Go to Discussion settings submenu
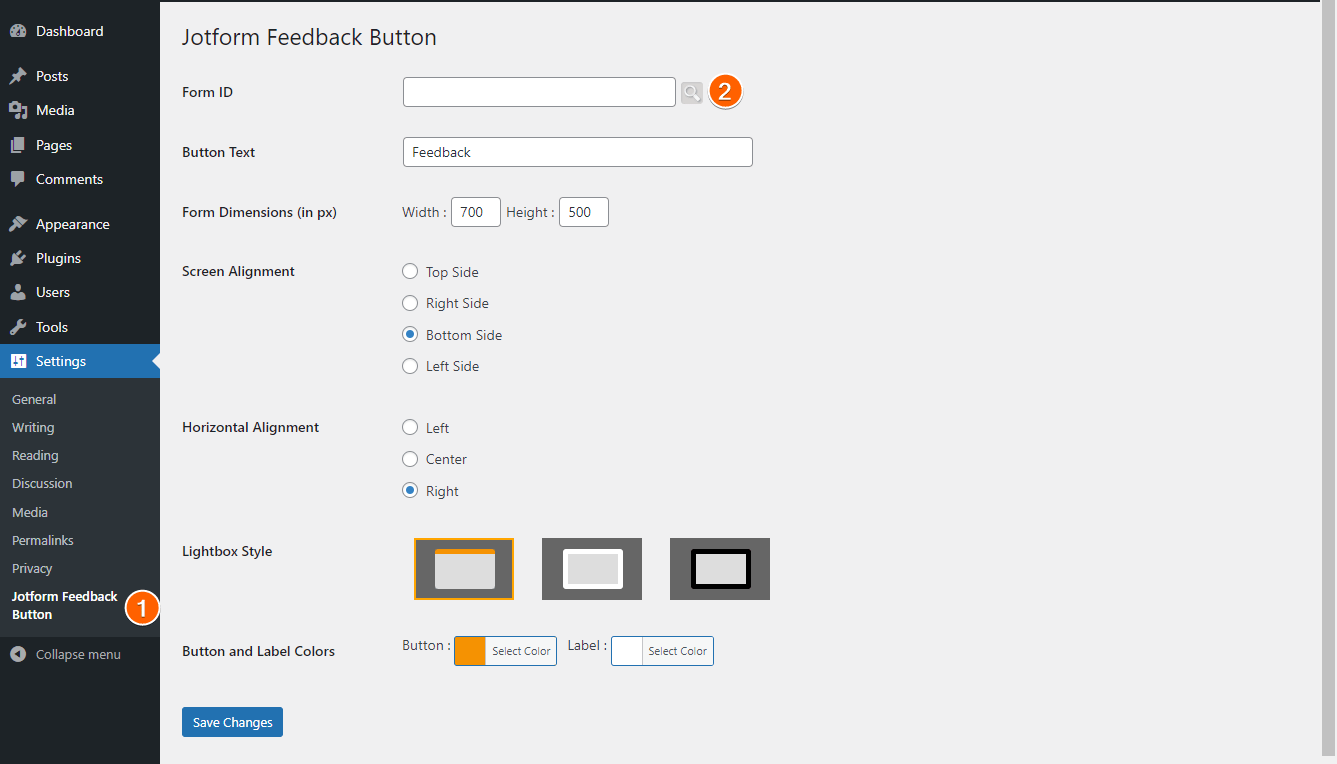Screen dimensions: 1337x764 [x=42, y=483]
